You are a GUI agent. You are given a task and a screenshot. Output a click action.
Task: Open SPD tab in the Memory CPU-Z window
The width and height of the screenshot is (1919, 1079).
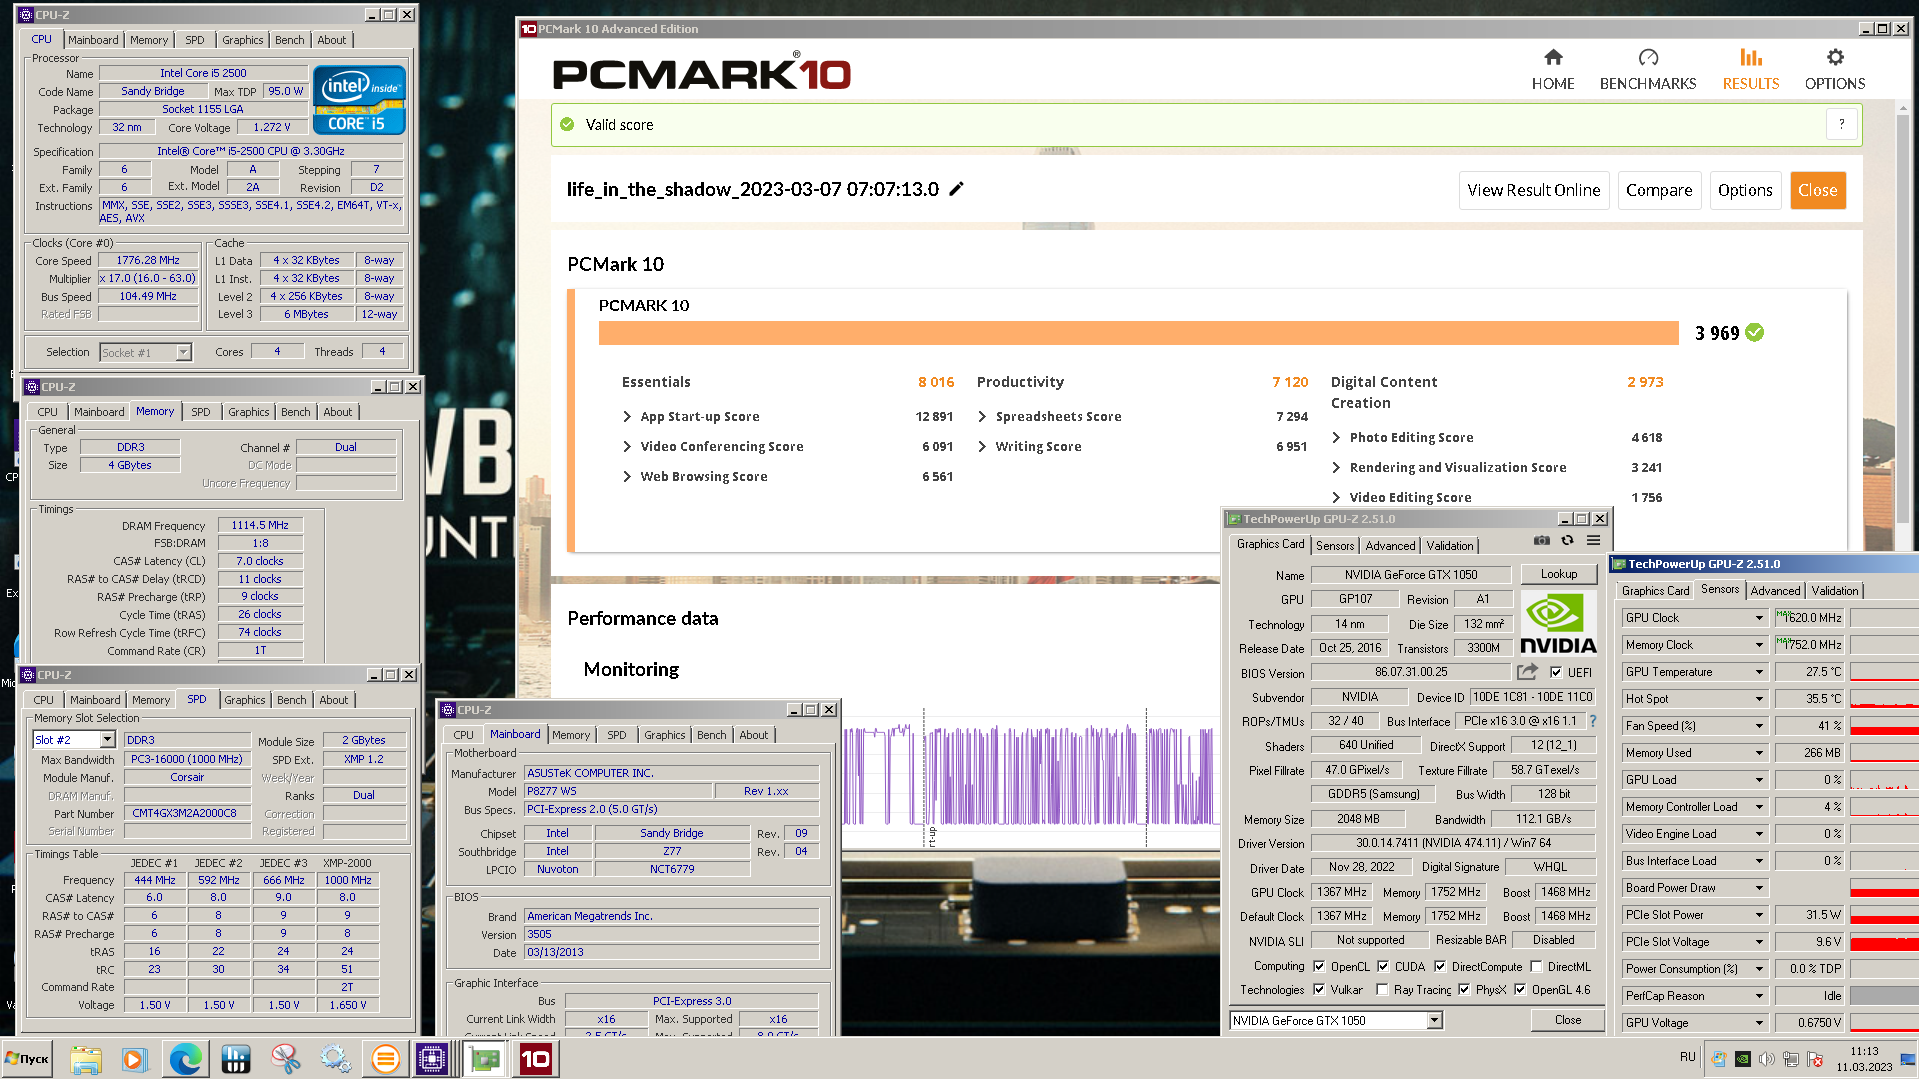201,412
